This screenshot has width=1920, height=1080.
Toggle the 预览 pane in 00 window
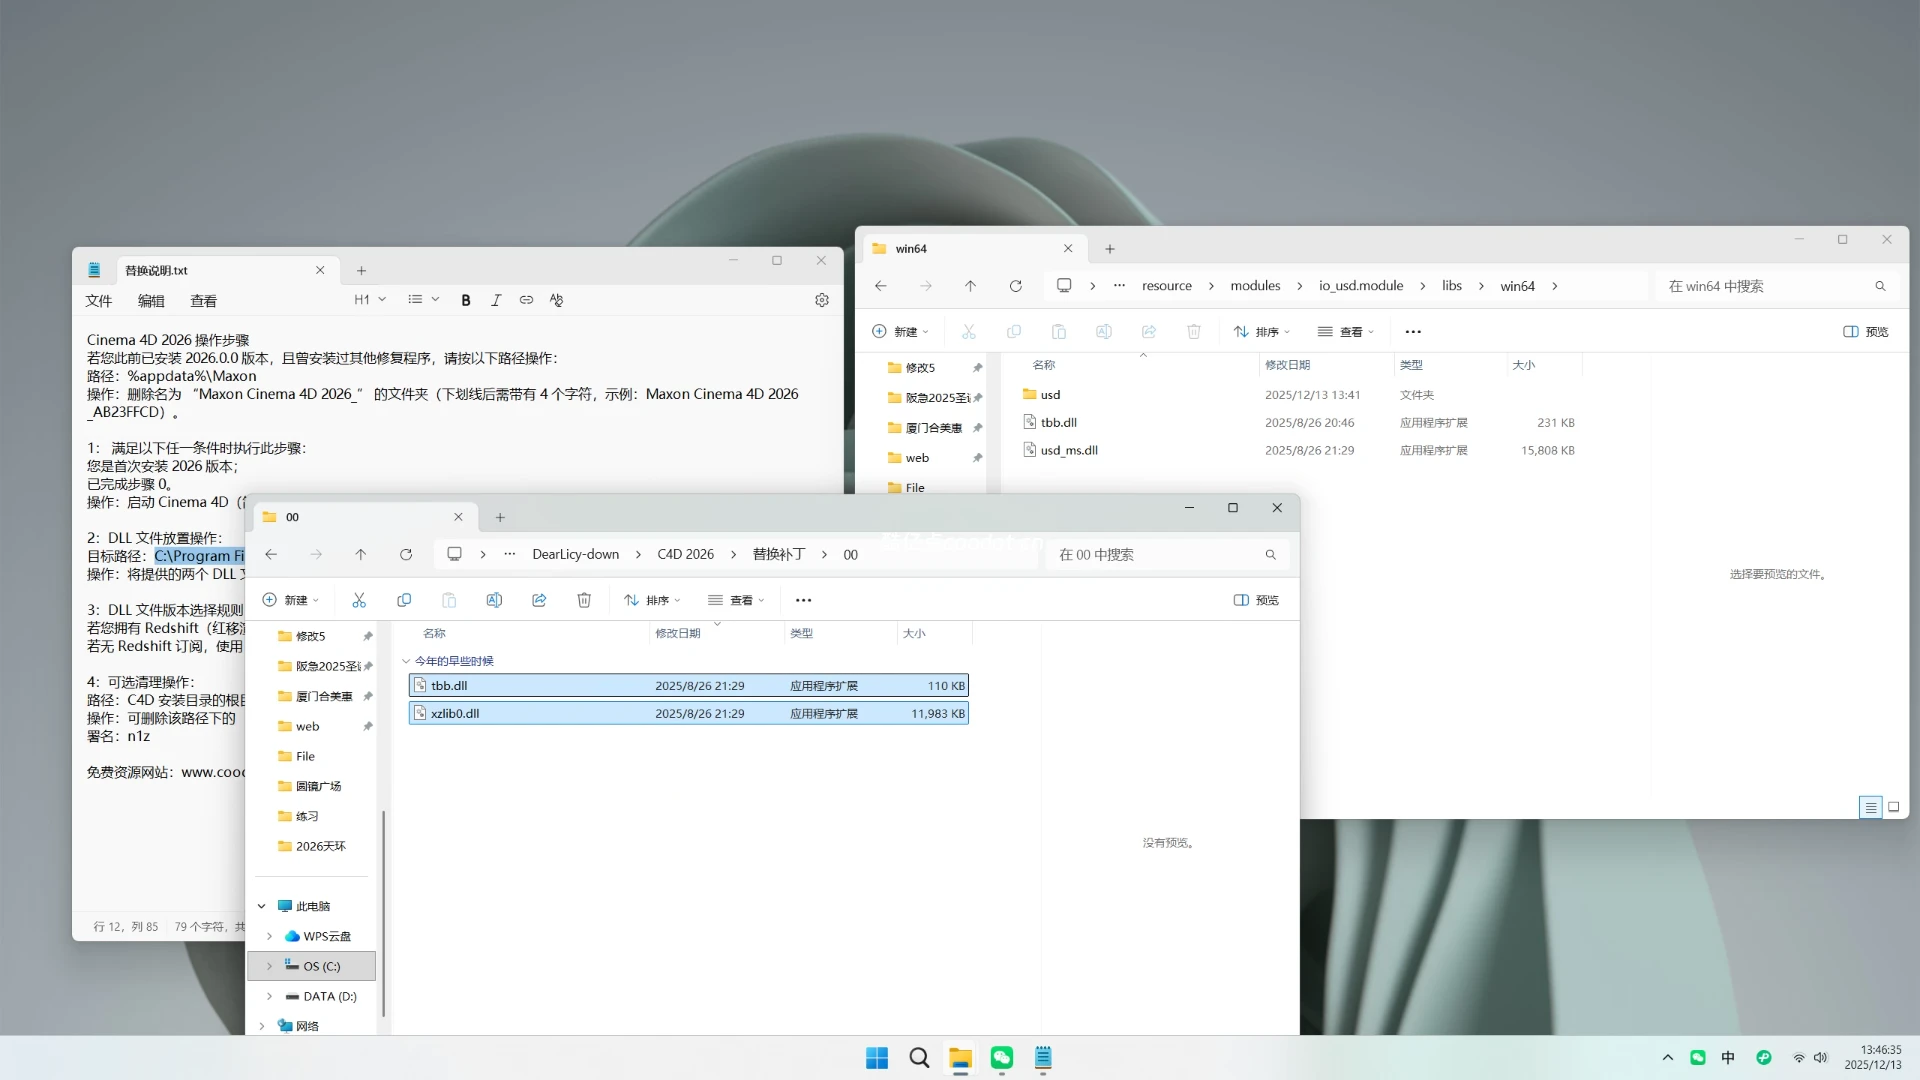click(1255, 600)
